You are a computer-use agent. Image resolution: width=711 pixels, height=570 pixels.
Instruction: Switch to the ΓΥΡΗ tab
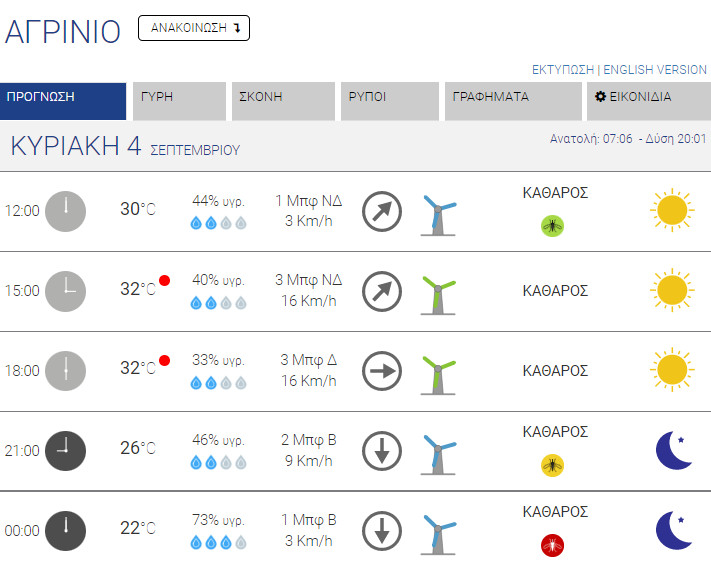coord(179,101)
